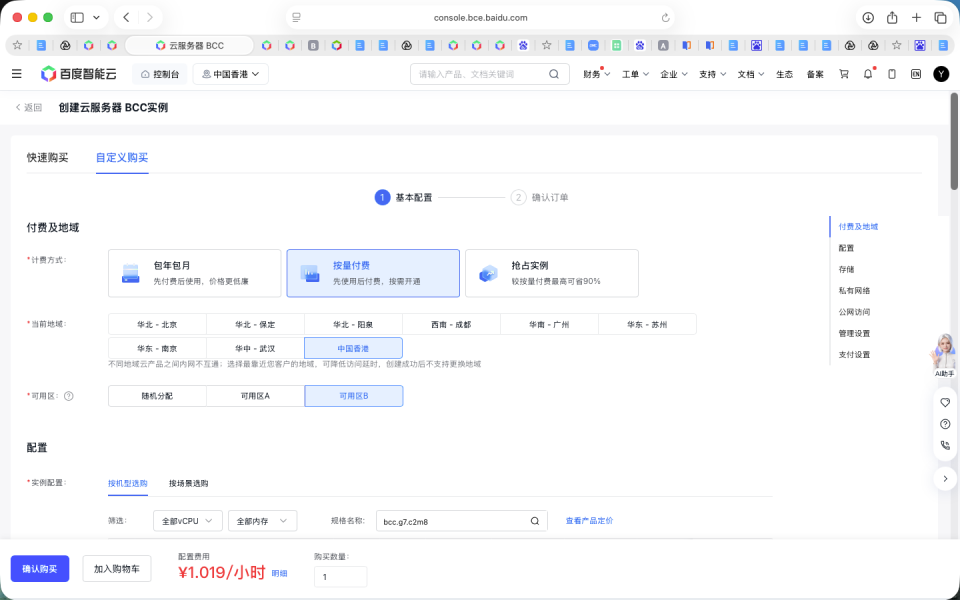The width and height of the screenshot is (960, 600).
Task: Expand the 企业 menu
Action: (673, 74)
